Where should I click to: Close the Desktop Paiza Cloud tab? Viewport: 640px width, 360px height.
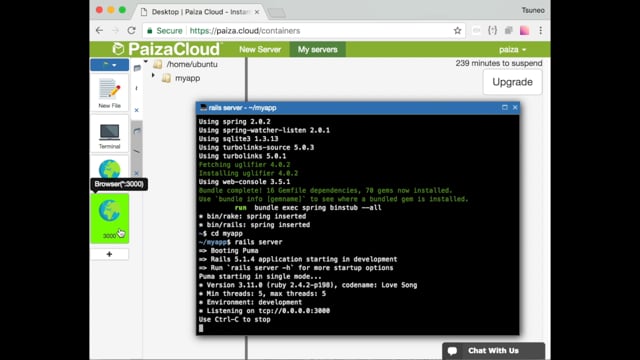(x=257, y=12)
